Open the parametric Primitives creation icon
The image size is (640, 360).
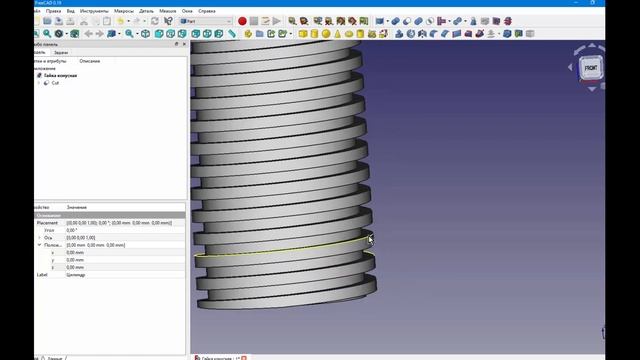372,34
